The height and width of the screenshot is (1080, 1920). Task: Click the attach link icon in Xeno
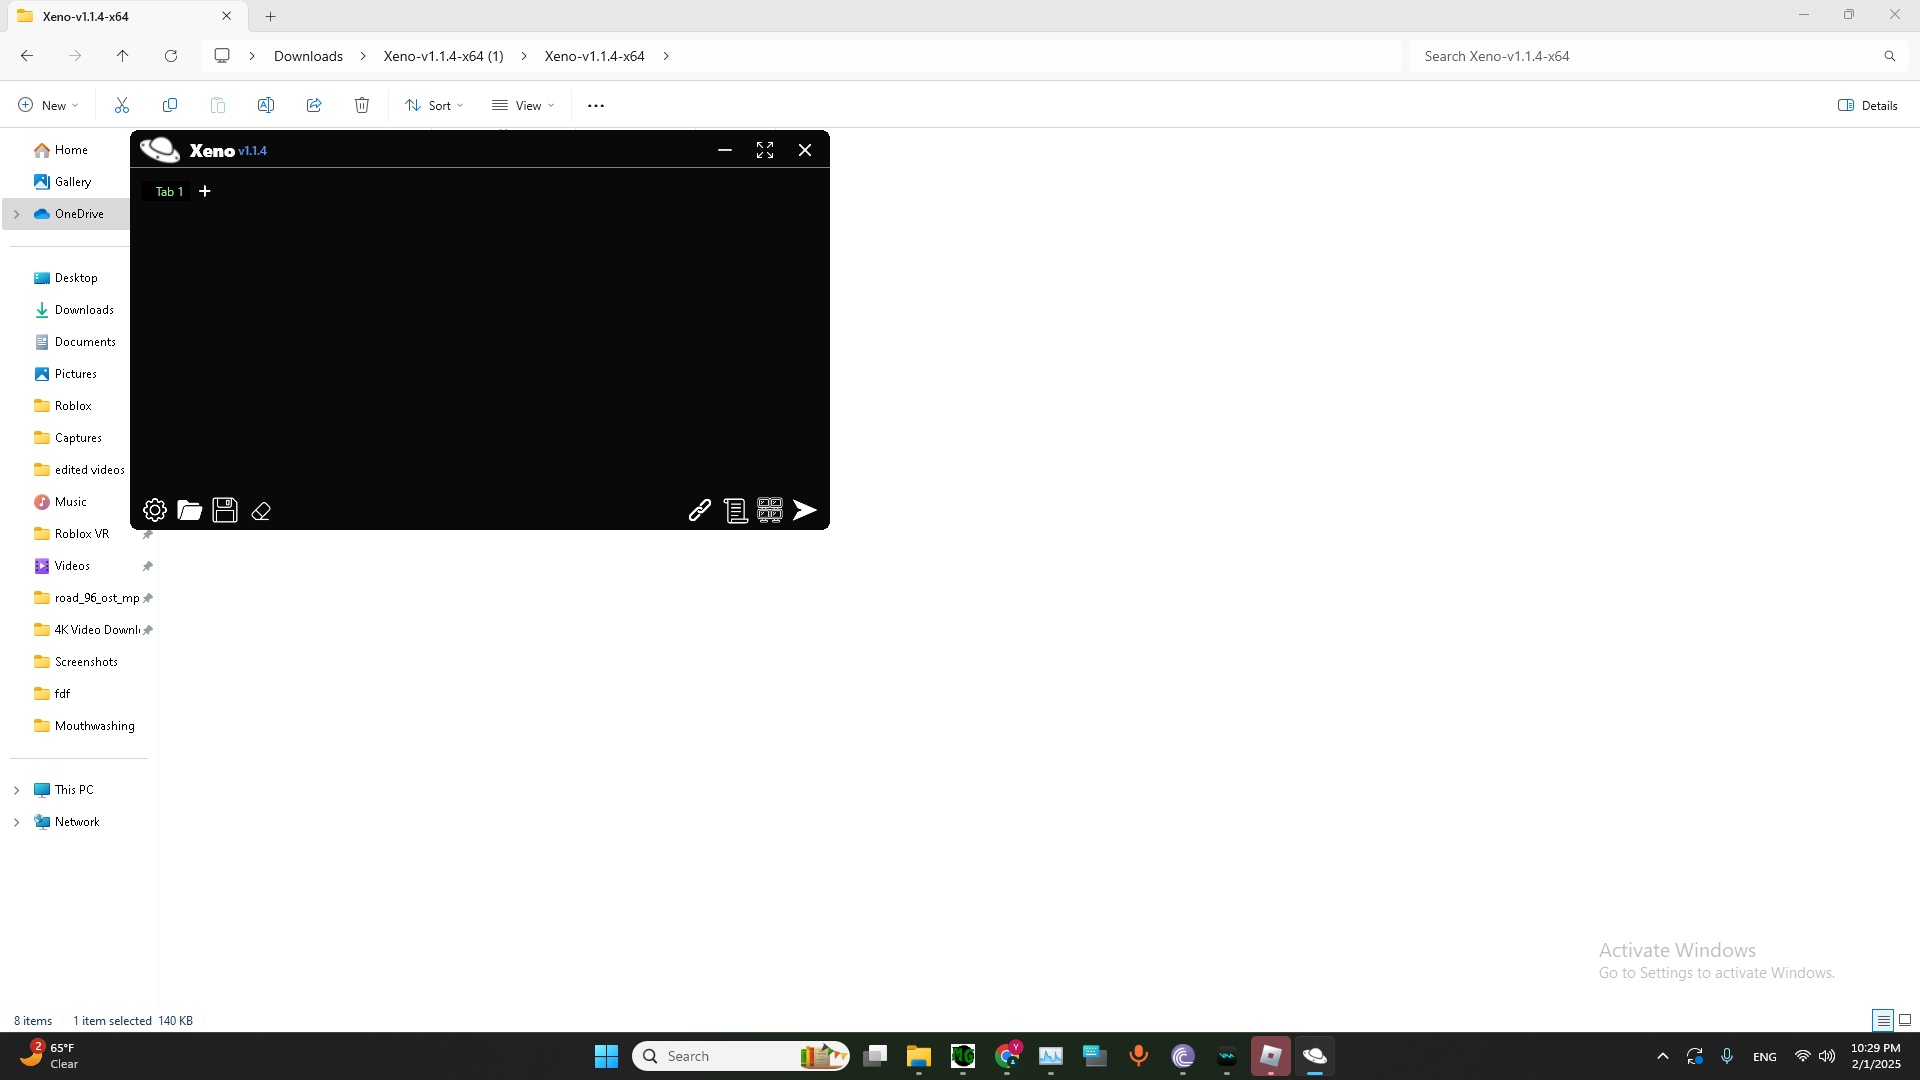(700, 510)
